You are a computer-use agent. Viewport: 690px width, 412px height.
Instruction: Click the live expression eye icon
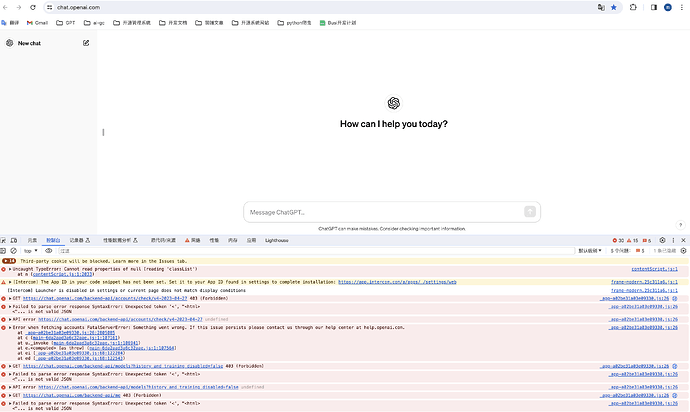point(48,251)
